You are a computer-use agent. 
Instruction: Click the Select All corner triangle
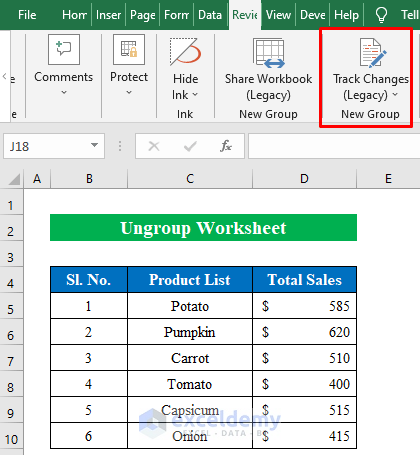pyautogui.click(x=14, y=179)
